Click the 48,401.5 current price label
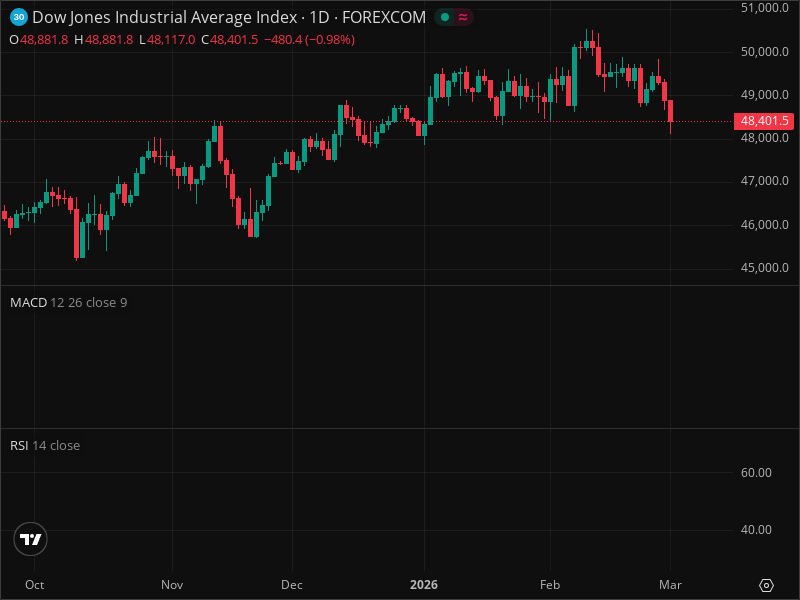The width and height of the screenshot is (800, 600). [x=764, y=121]
